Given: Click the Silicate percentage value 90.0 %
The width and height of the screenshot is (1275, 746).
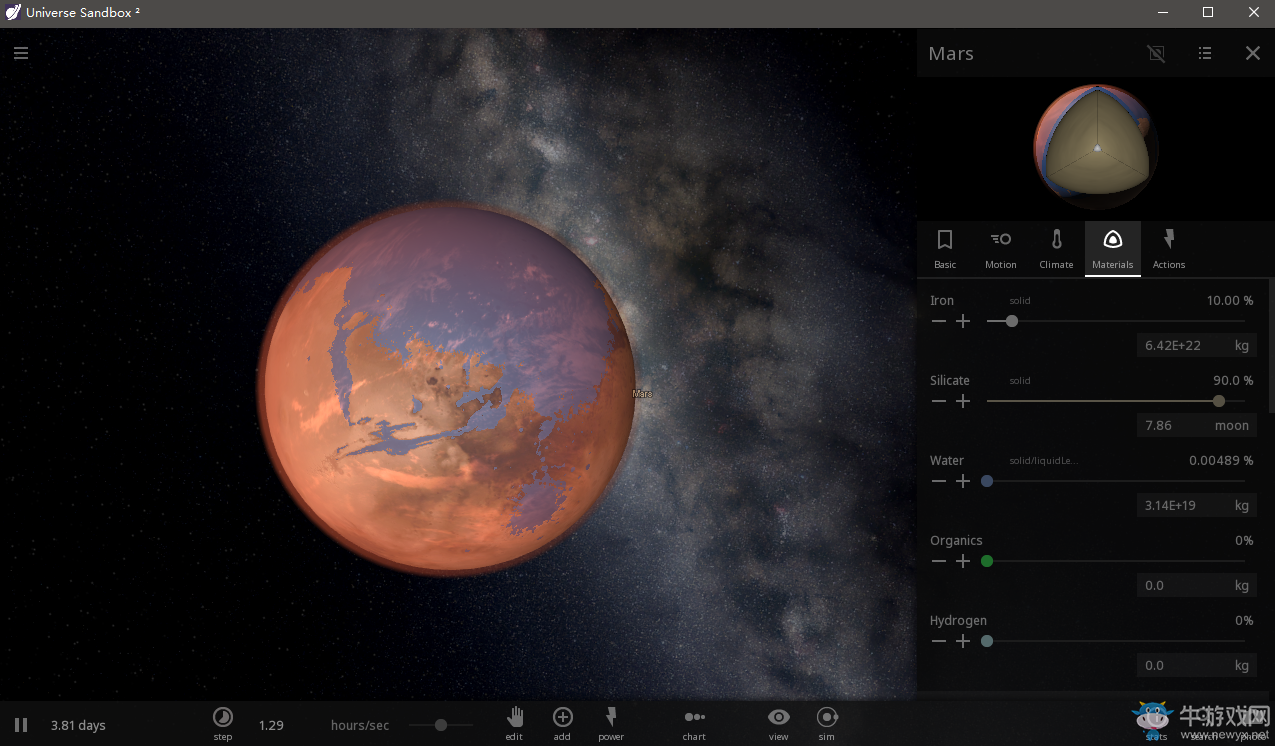Looking at the screenshot, I should 1233,380.
